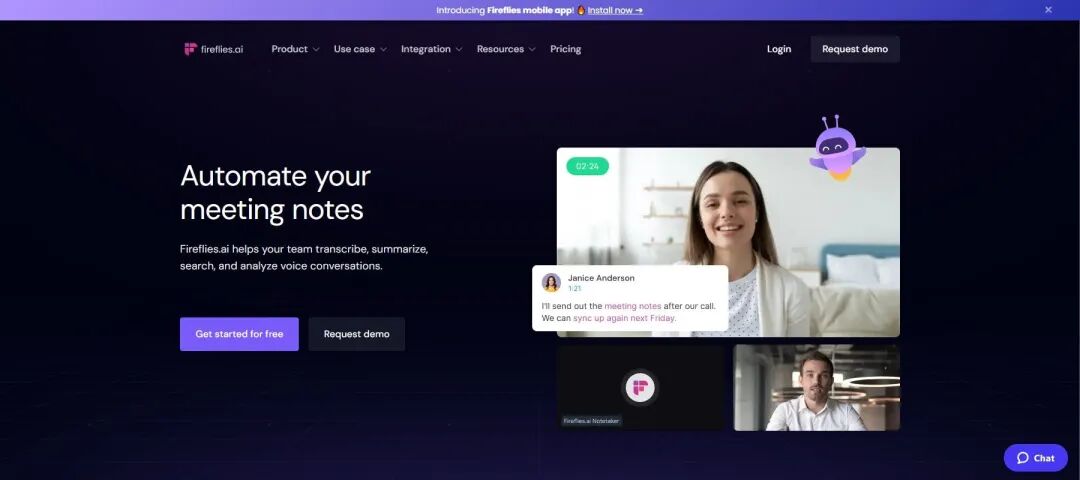Click the chat bubble icon in the Chat widget
This screenshot has height=480, width=1080.
point(1023,458)
